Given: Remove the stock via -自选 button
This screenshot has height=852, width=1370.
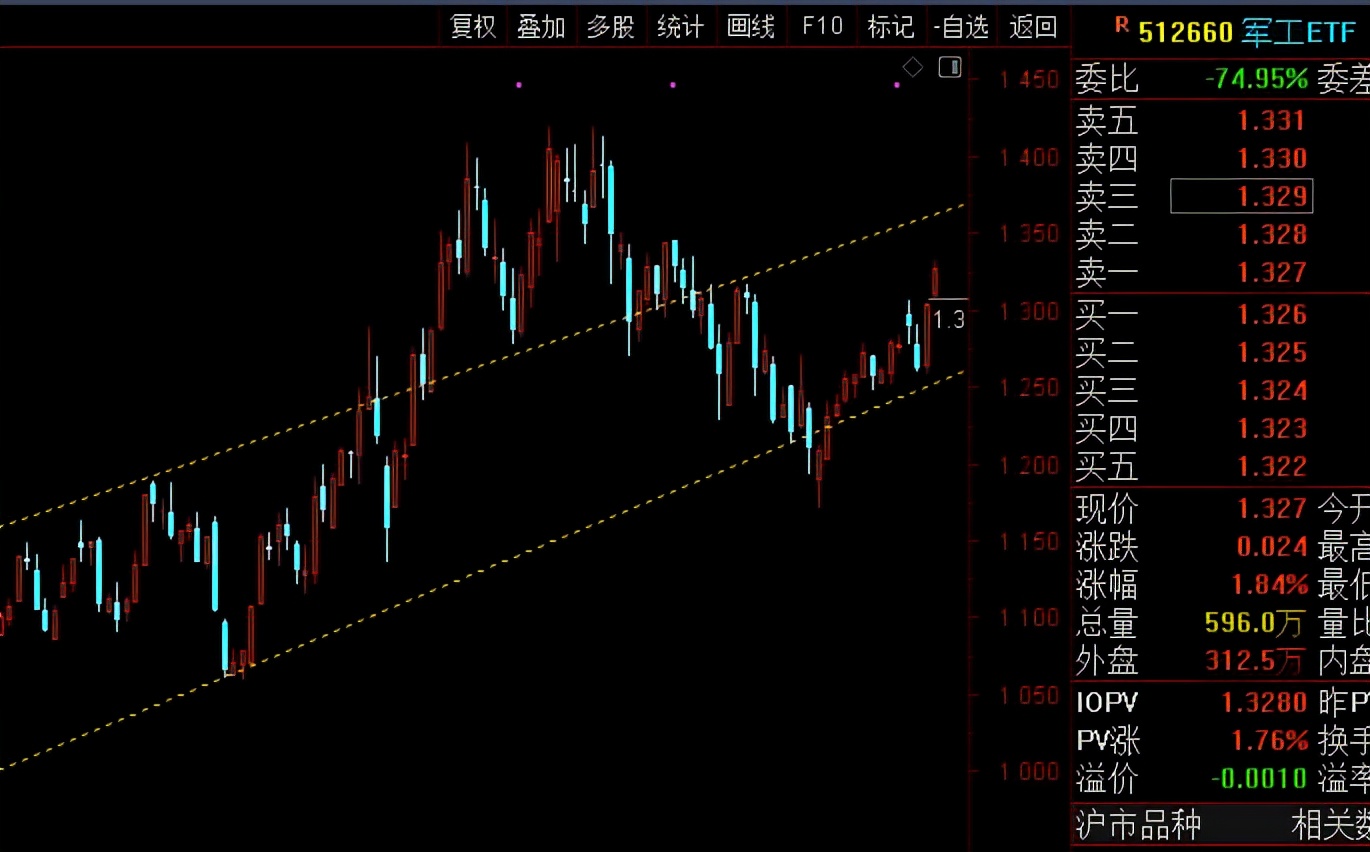Looking at the screenshot, I should 961,27.
